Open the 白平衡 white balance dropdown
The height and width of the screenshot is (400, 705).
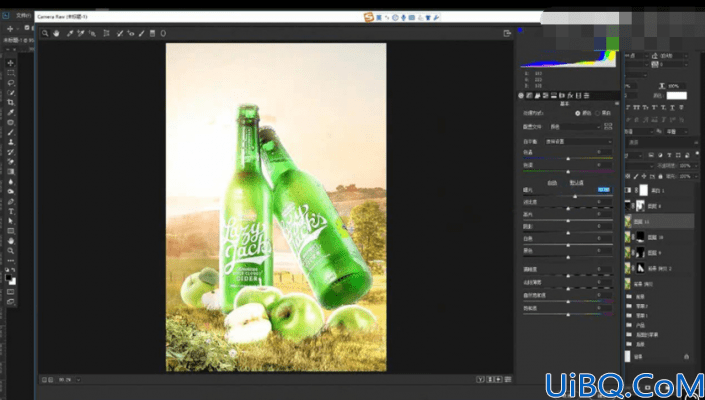coord(578,142)
